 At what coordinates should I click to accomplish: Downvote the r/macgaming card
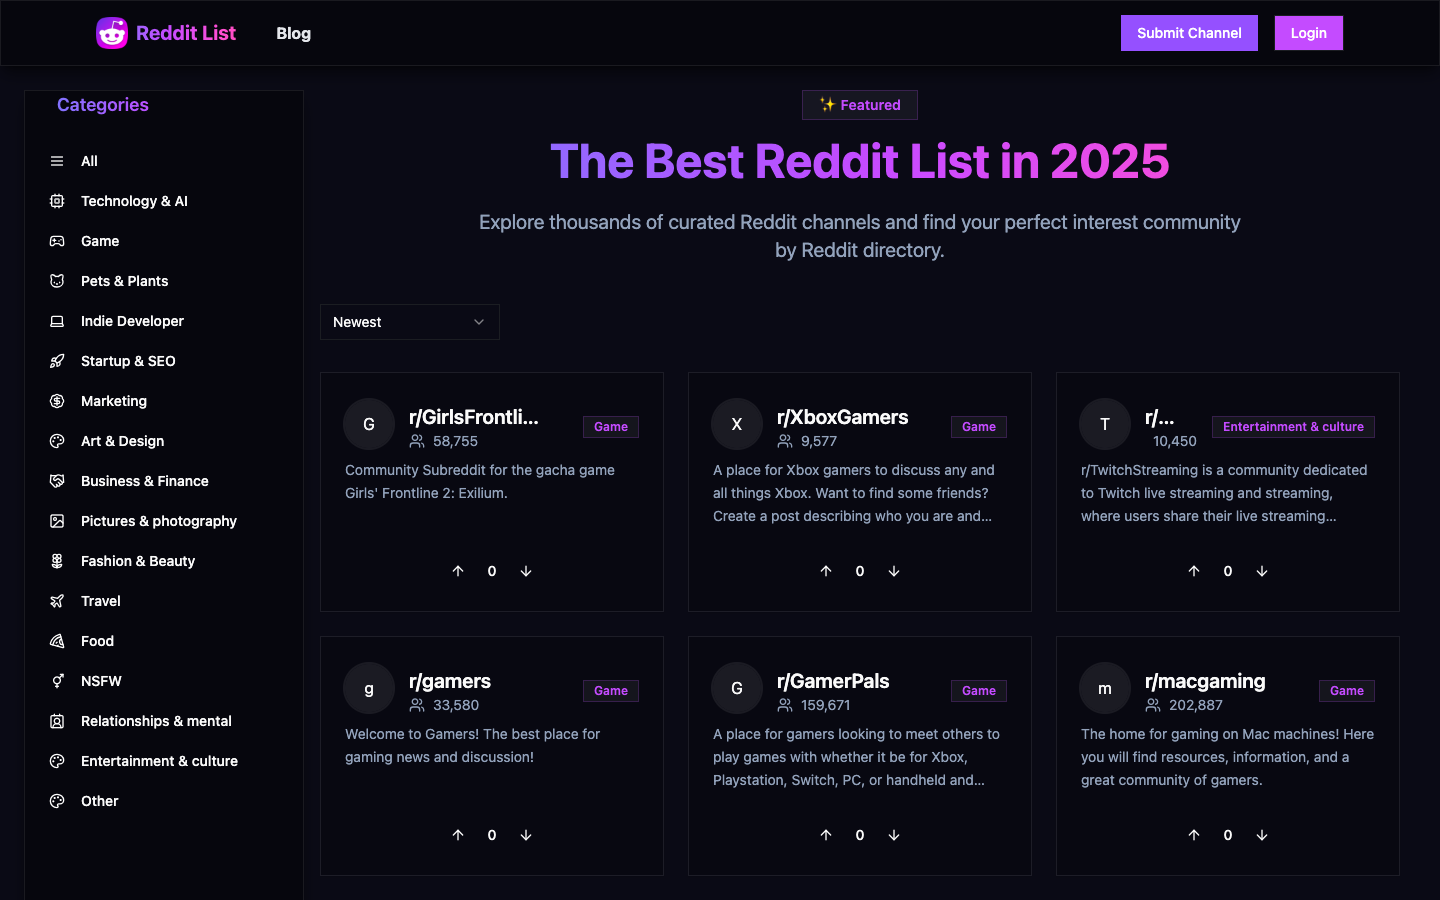(x=1262, y=835)
